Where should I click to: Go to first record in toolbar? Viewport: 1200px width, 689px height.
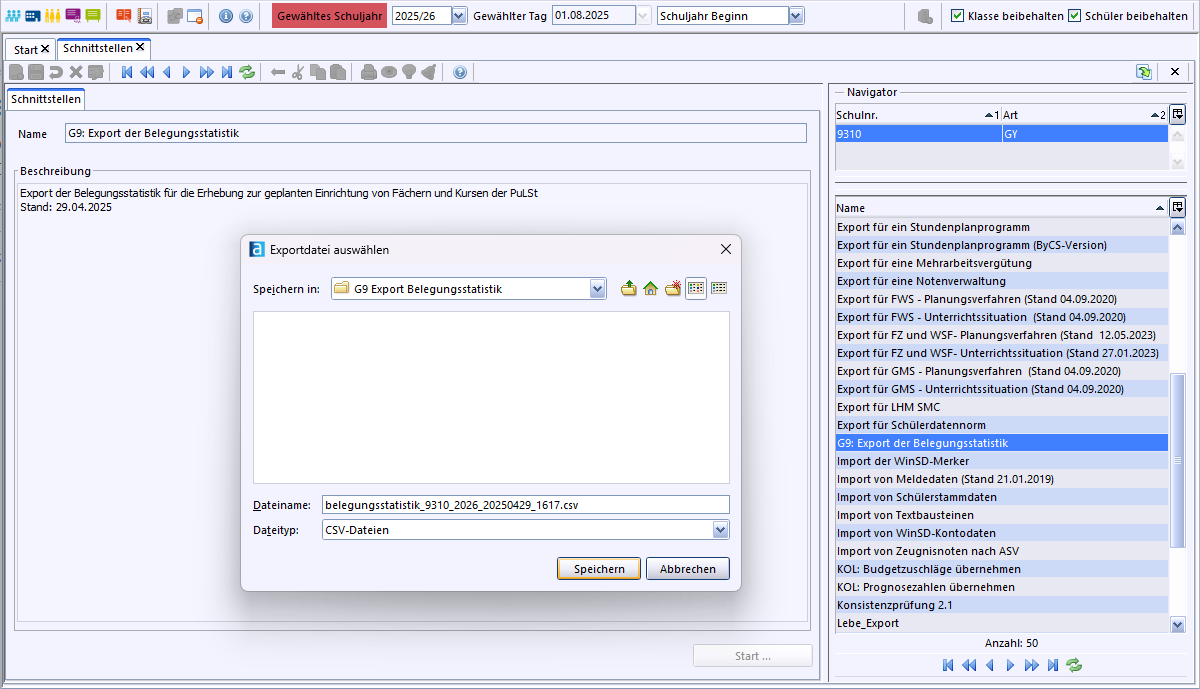pos(127,72)
